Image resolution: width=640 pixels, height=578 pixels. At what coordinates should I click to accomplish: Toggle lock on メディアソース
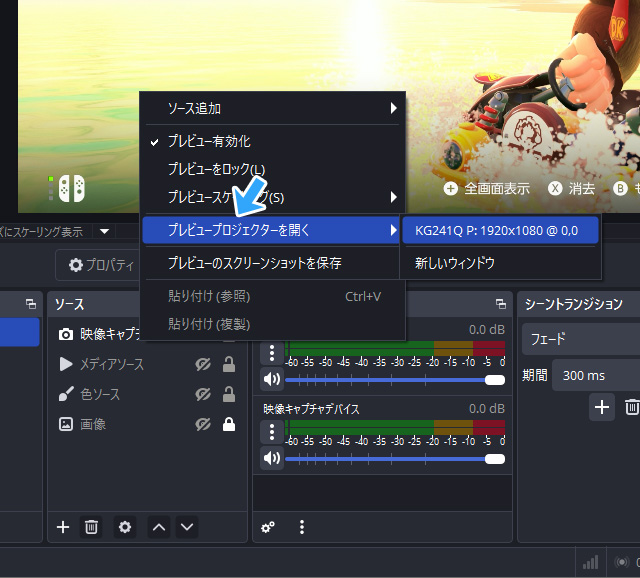coord(229,364)
